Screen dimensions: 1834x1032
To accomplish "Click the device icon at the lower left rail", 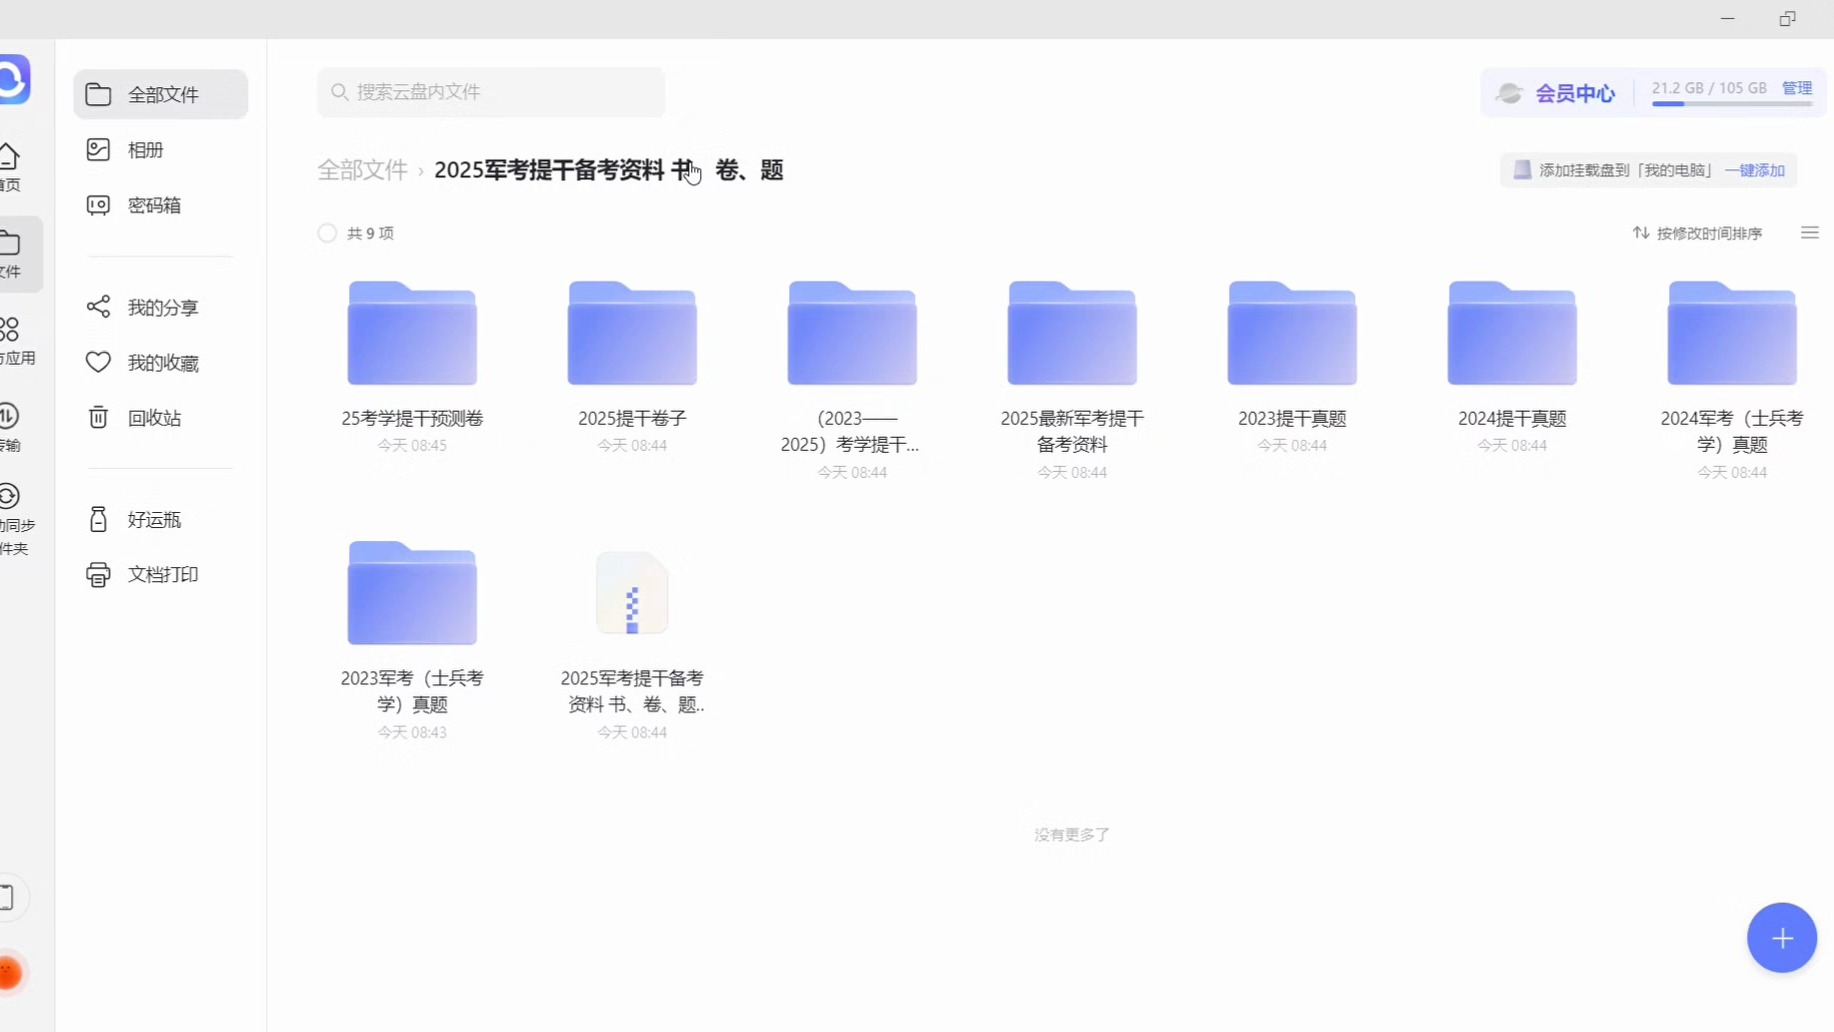I will (x=8, y=897).
